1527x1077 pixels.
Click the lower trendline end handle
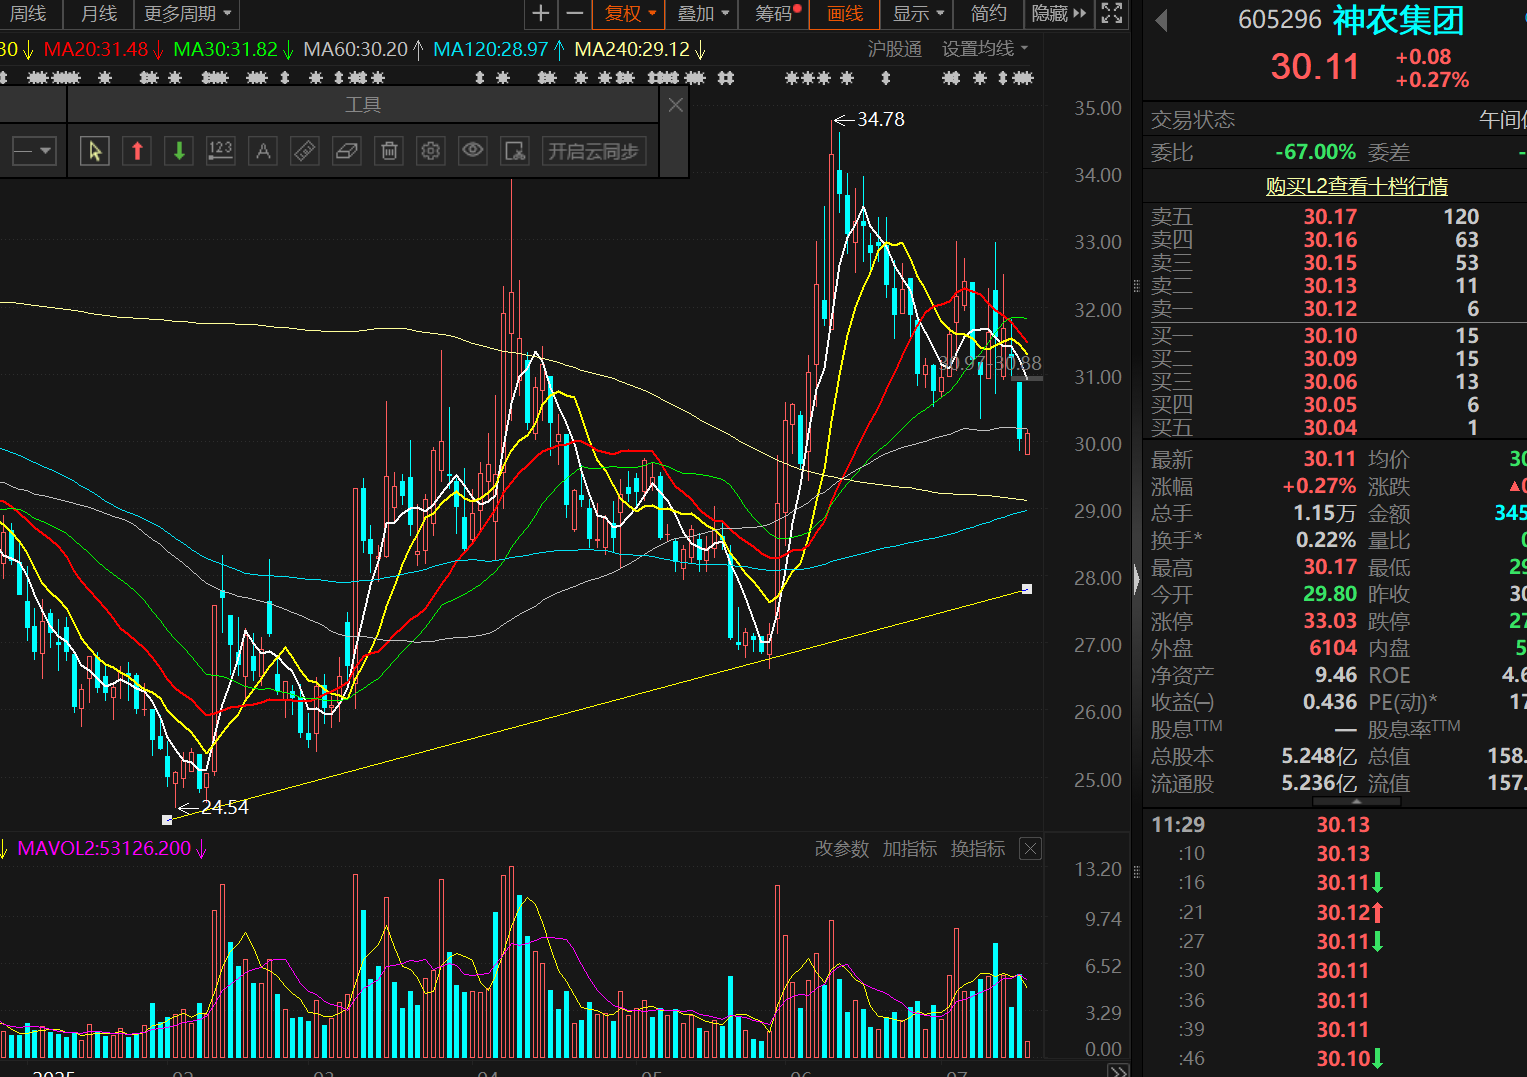click(x=167, y=820)
